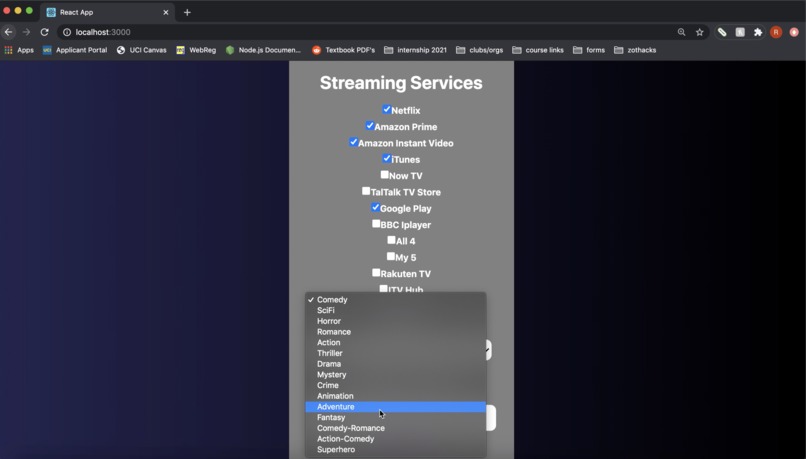The height and width of the screenshot is (459, 806).
Task: Open the extensions puzzle icon
Action: (x=758, y=32)
